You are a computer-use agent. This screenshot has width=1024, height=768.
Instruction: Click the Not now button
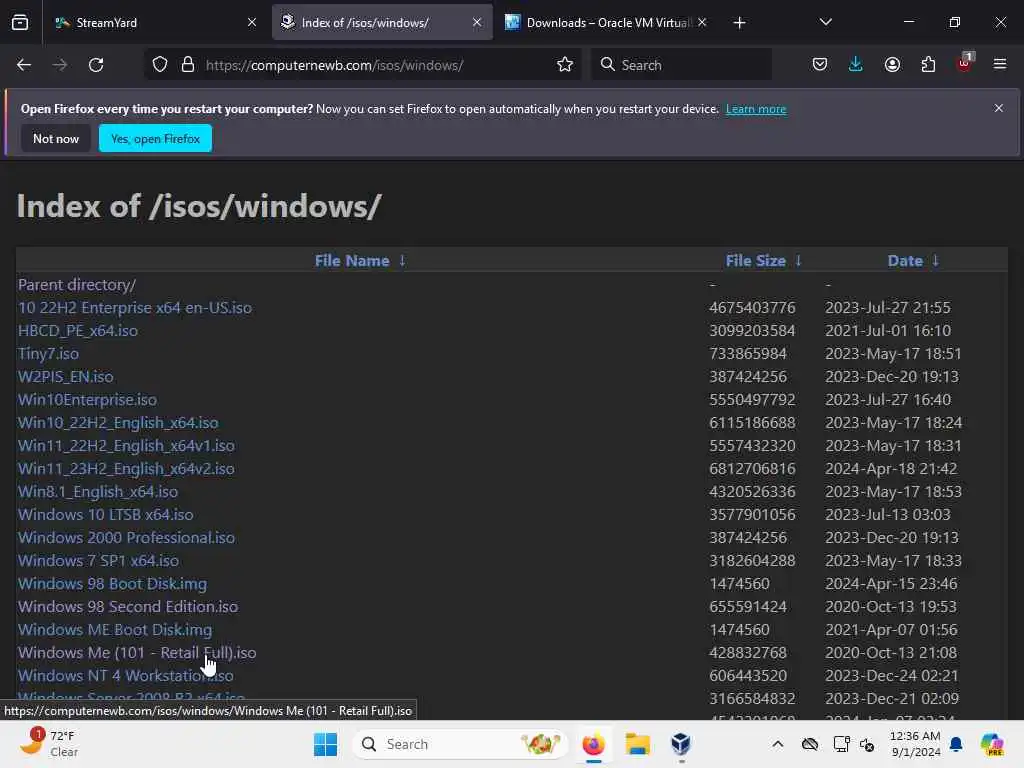[x=56, y=138]
